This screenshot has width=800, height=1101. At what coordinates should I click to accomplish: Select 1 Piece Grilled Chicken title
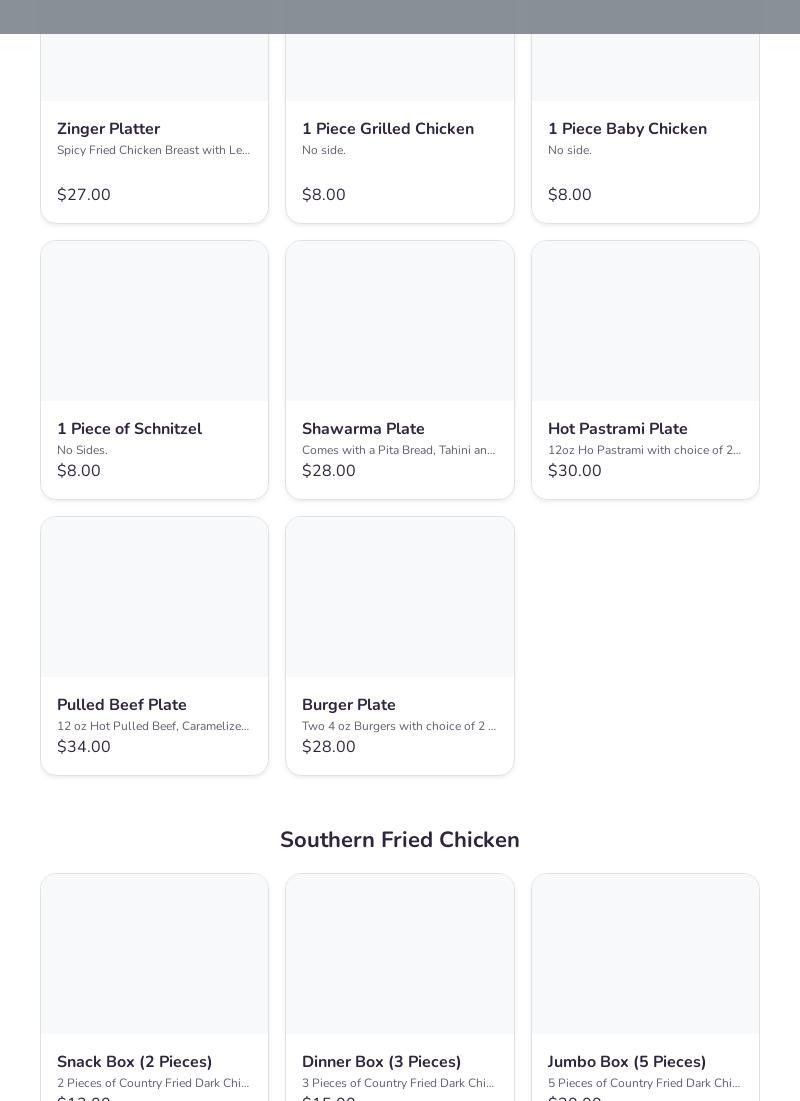[x=388, y=129]
